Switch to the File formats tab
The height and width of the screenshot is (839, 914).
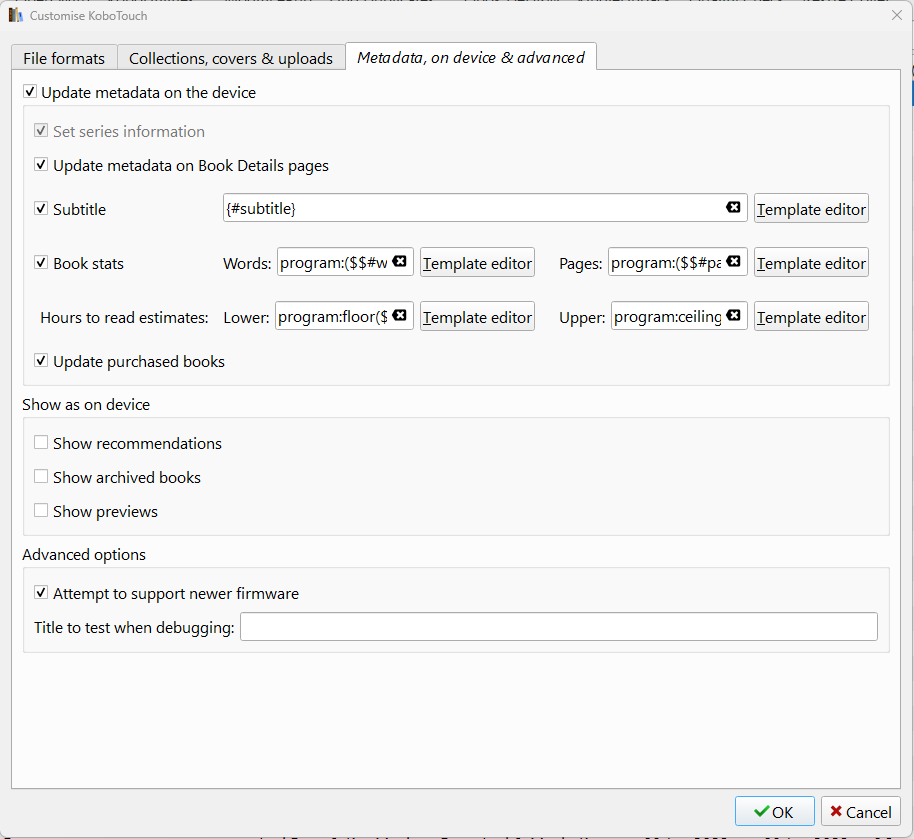64,58
